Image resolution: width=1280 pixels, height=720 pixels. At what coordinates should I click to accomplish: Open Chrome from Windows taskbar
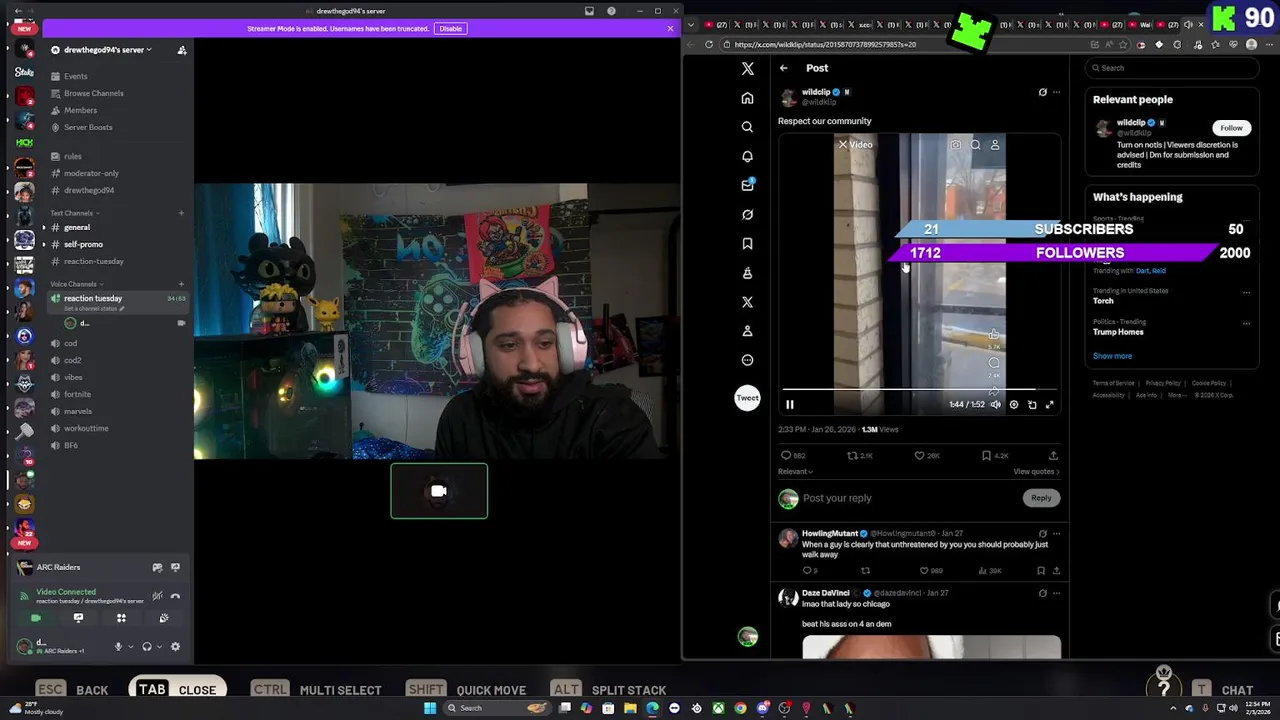740,708
